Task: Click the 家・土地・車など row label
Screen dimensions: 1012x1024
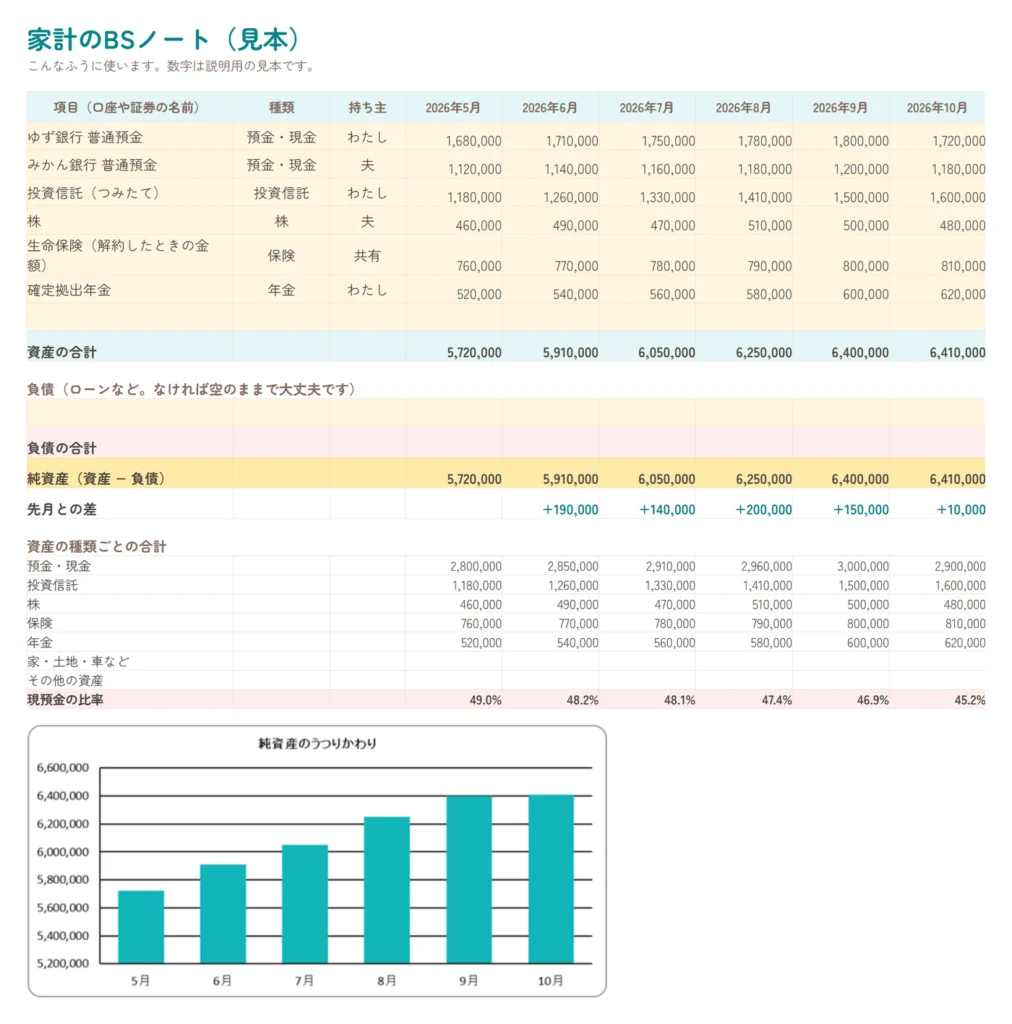Action: coord(78,662)
